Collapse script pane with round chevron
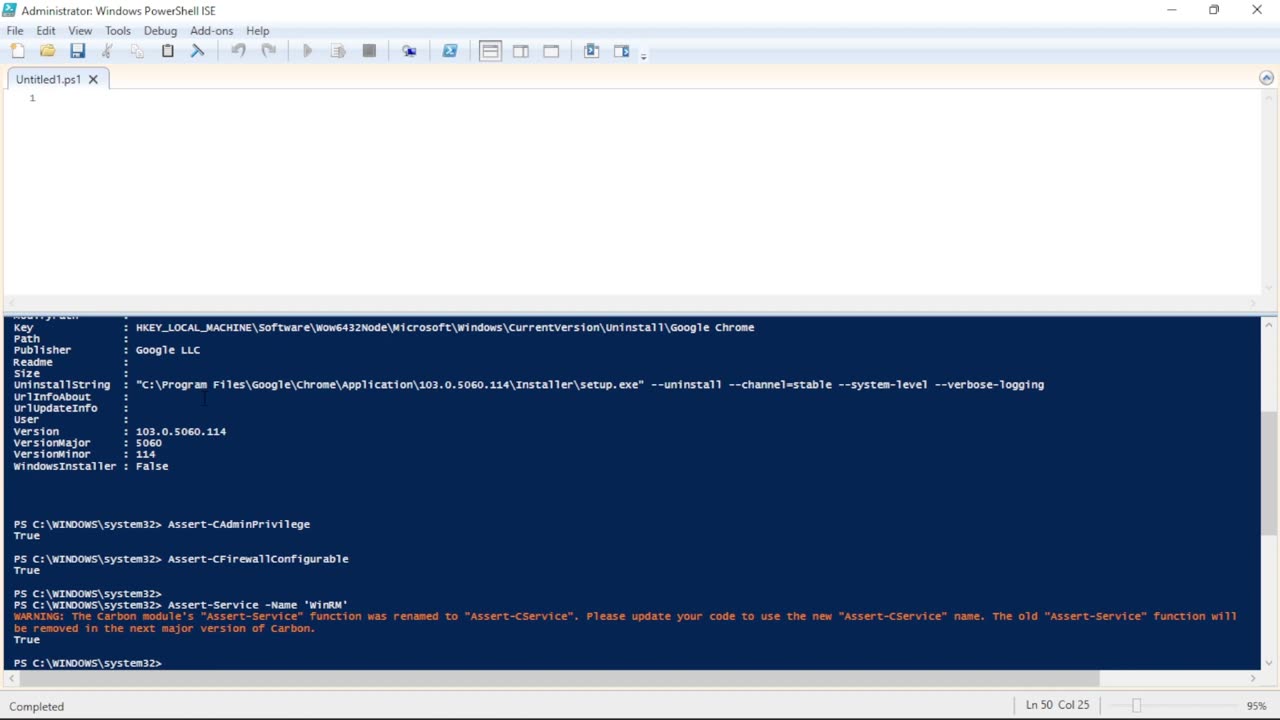The width and height of the screenshot is (1280, 720). click(x=1266, y=78)
